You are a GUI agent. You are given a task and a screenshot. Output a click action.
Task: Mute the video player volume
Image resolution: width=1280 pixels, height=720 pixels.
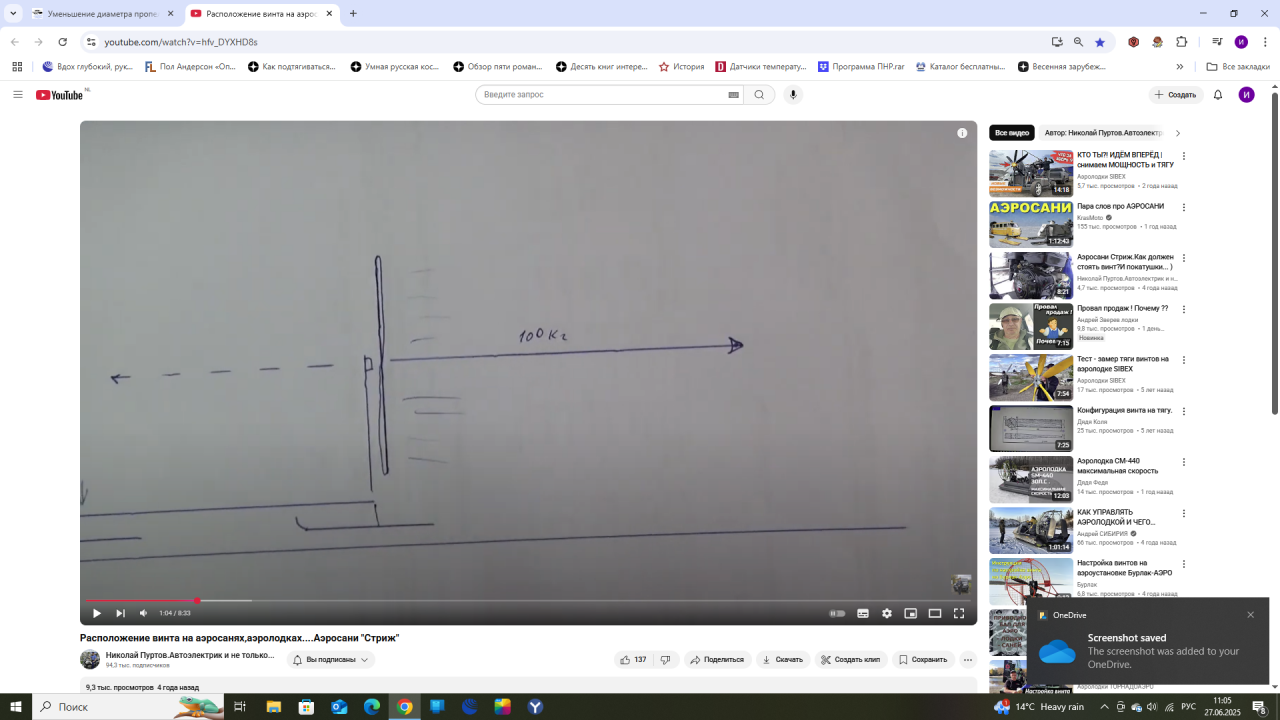143,613
